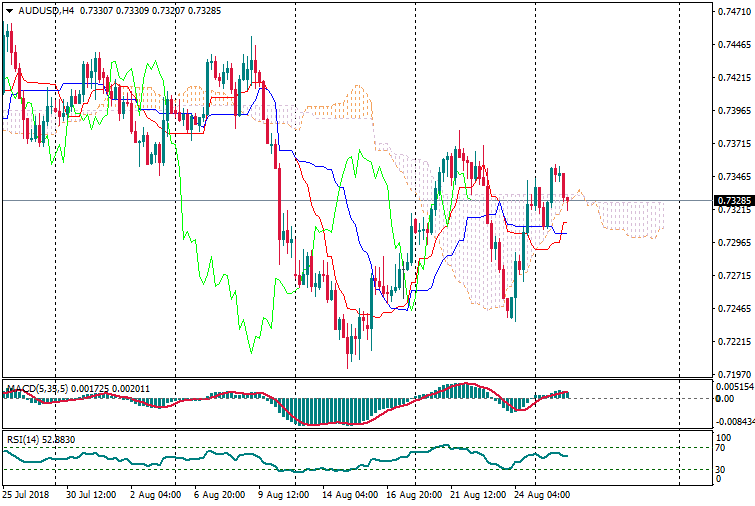Open the chart menu arrow beside AUDUSD
Viewport: 755px width, 506px height.
click(x=9, y=10)
